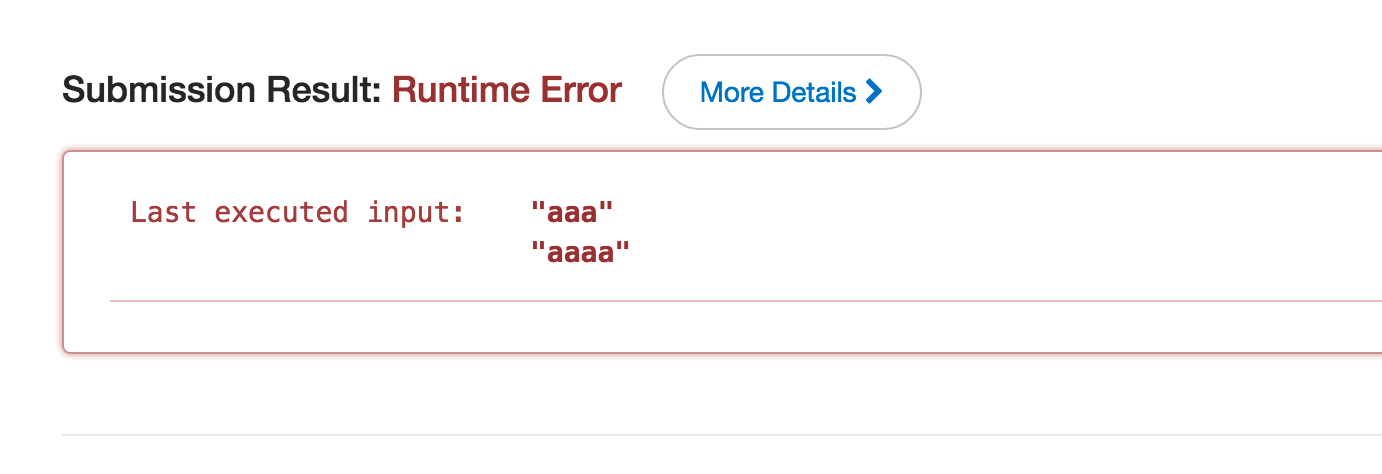Click the pink divider line inside error box
This screenshot has width=1382, height=474.
coord(745,299)
